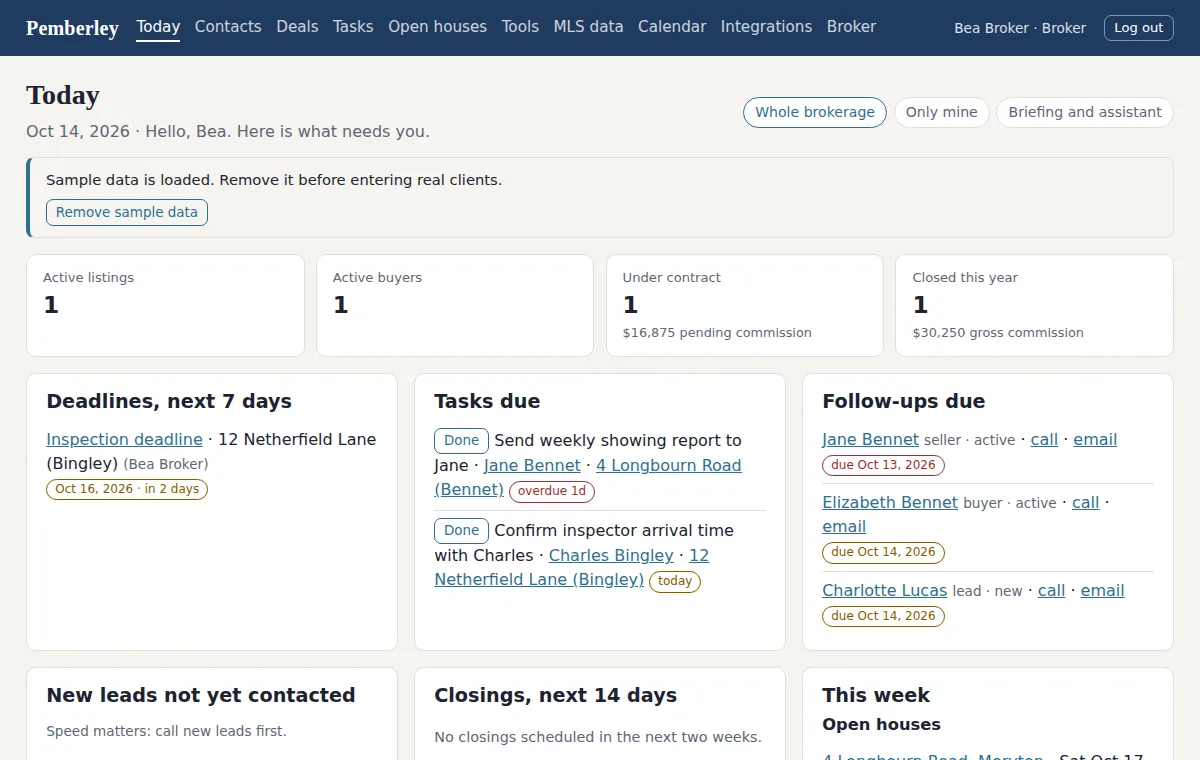Image resolution: width=1200 pixels, height=760 pixels.
Task: Click the 'due Oct 13, 2026' badge
Action: (883, 465)
